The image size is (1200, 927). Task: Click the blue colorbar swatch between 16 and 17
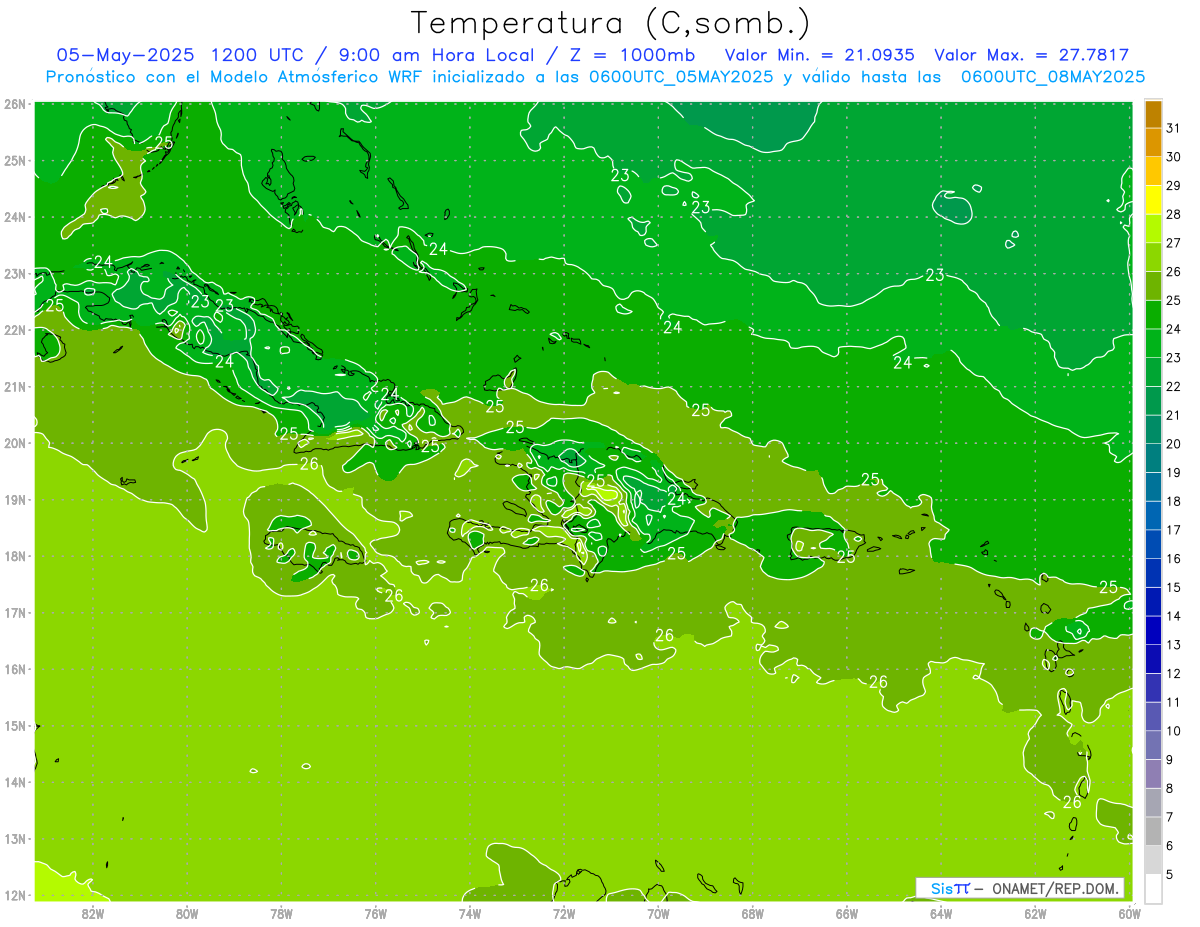1153,544
